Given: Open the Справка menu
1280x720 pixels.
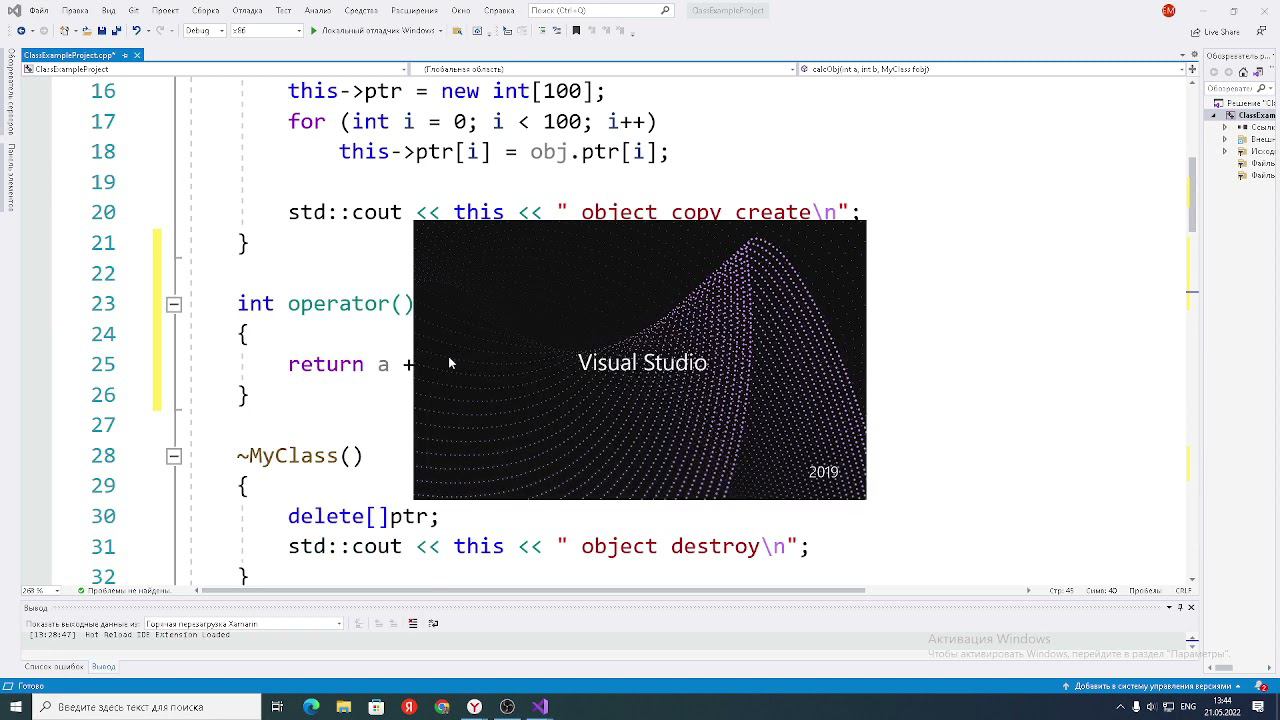Looking at the screenshot, I should tap(499, 10).
